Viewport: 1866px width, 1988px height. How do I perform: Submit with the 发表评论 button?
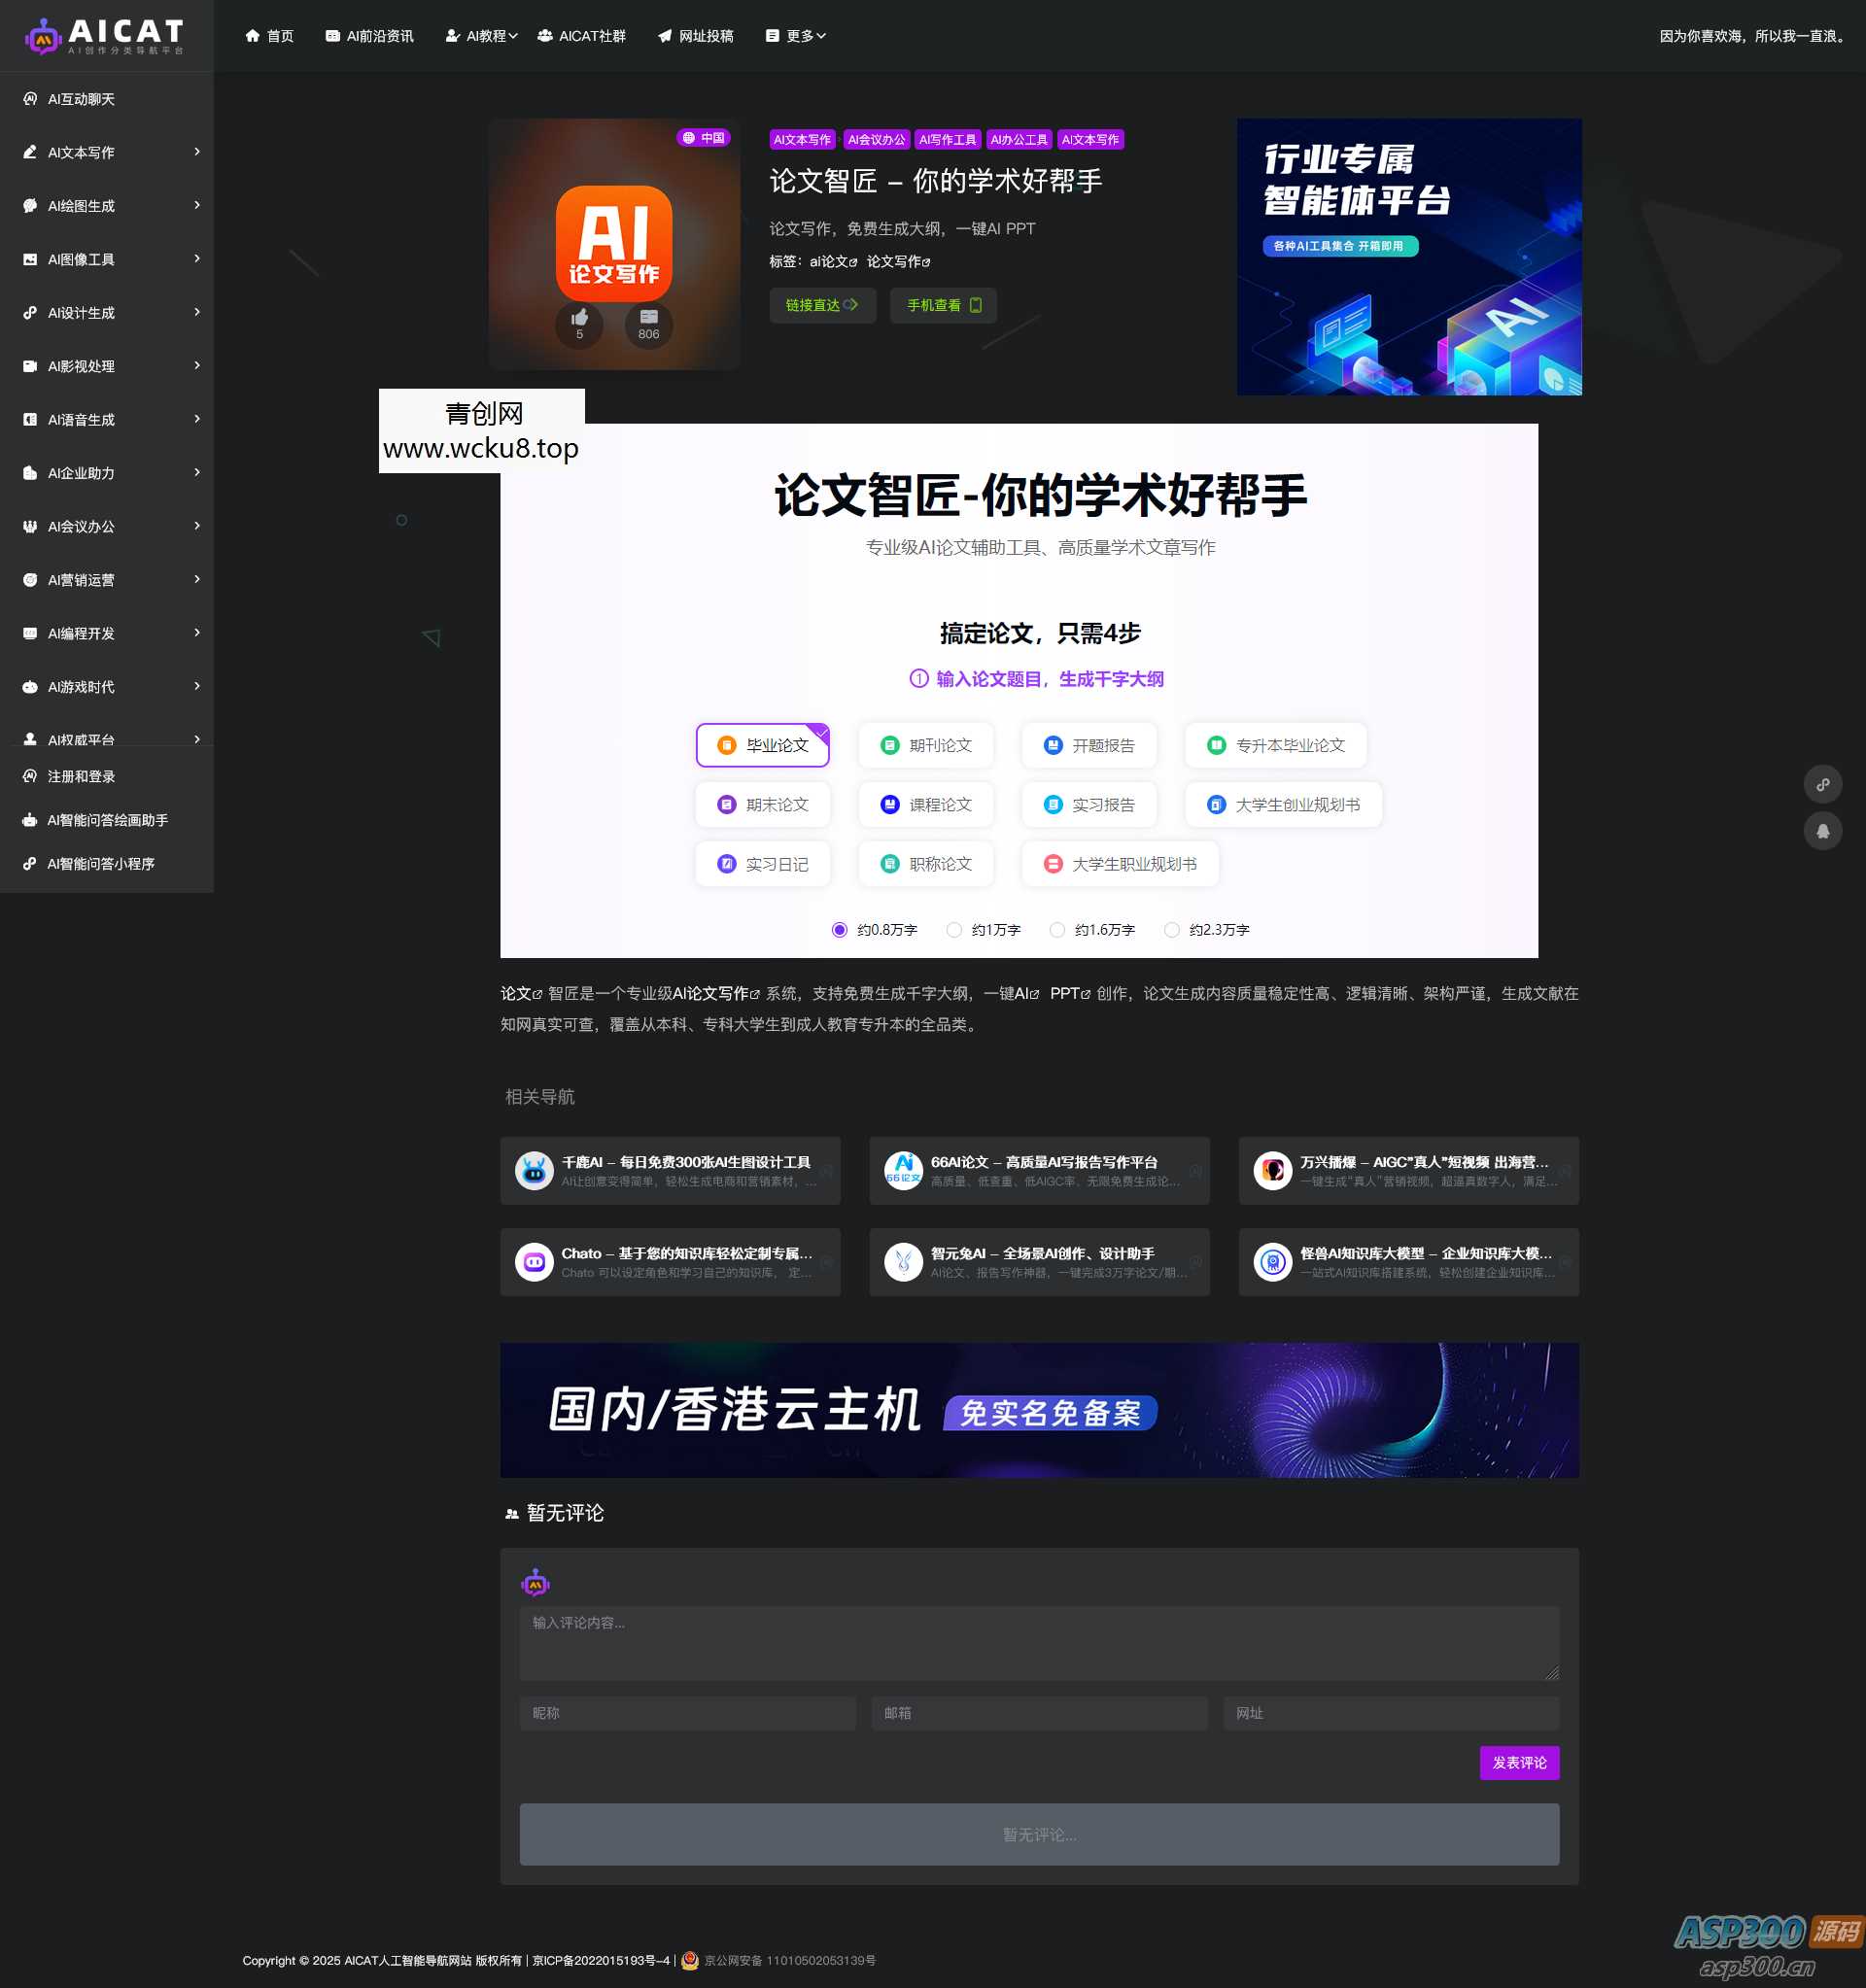[x=1518, y=1763]
